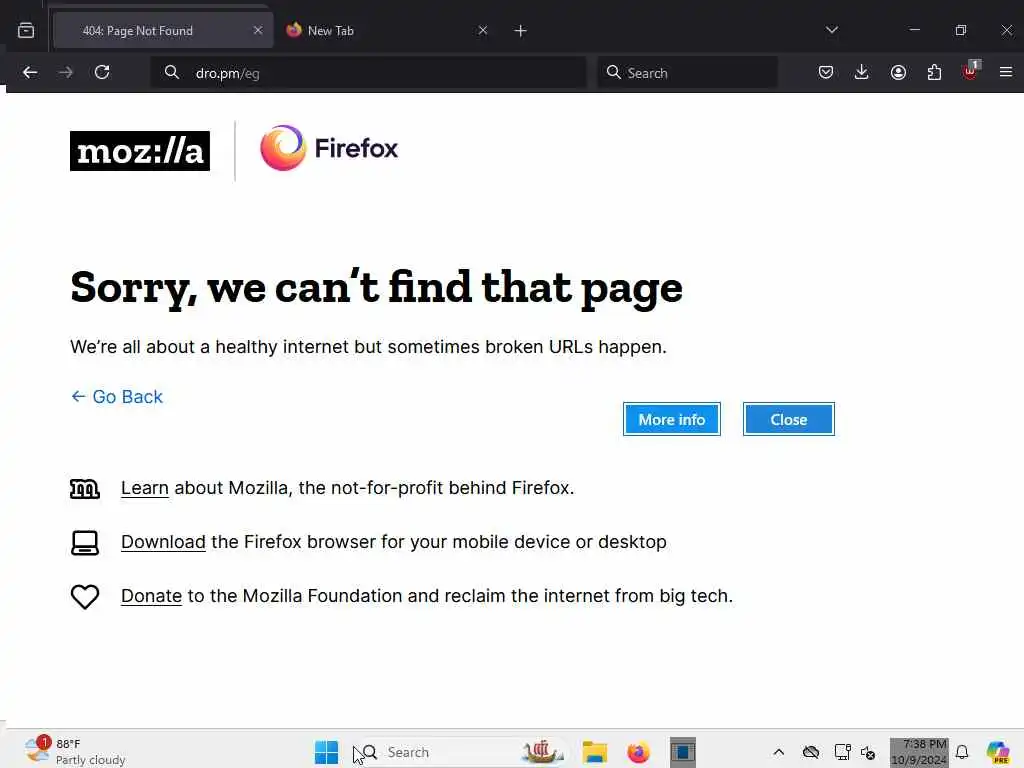
Task: Click the network display tray icon
Action: tap(842, 752)
